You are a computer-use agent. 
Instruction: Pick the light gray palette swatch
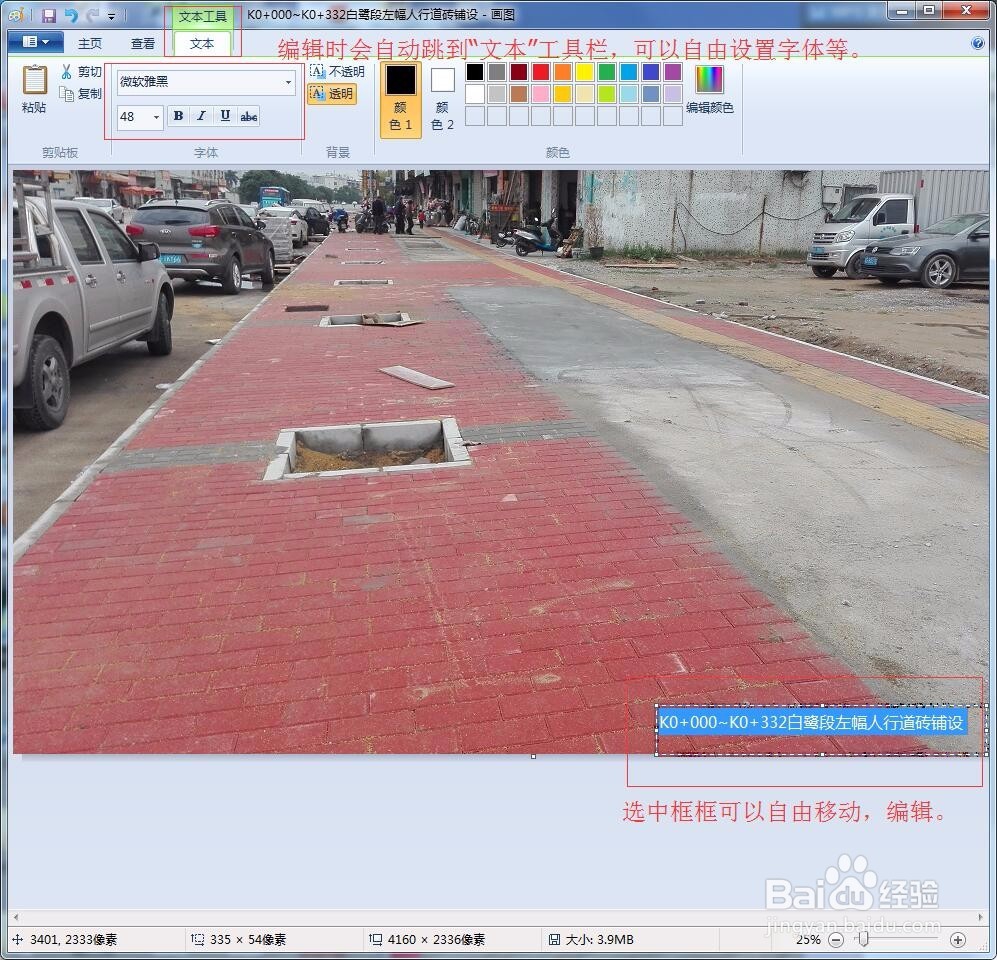coord(497,94)
